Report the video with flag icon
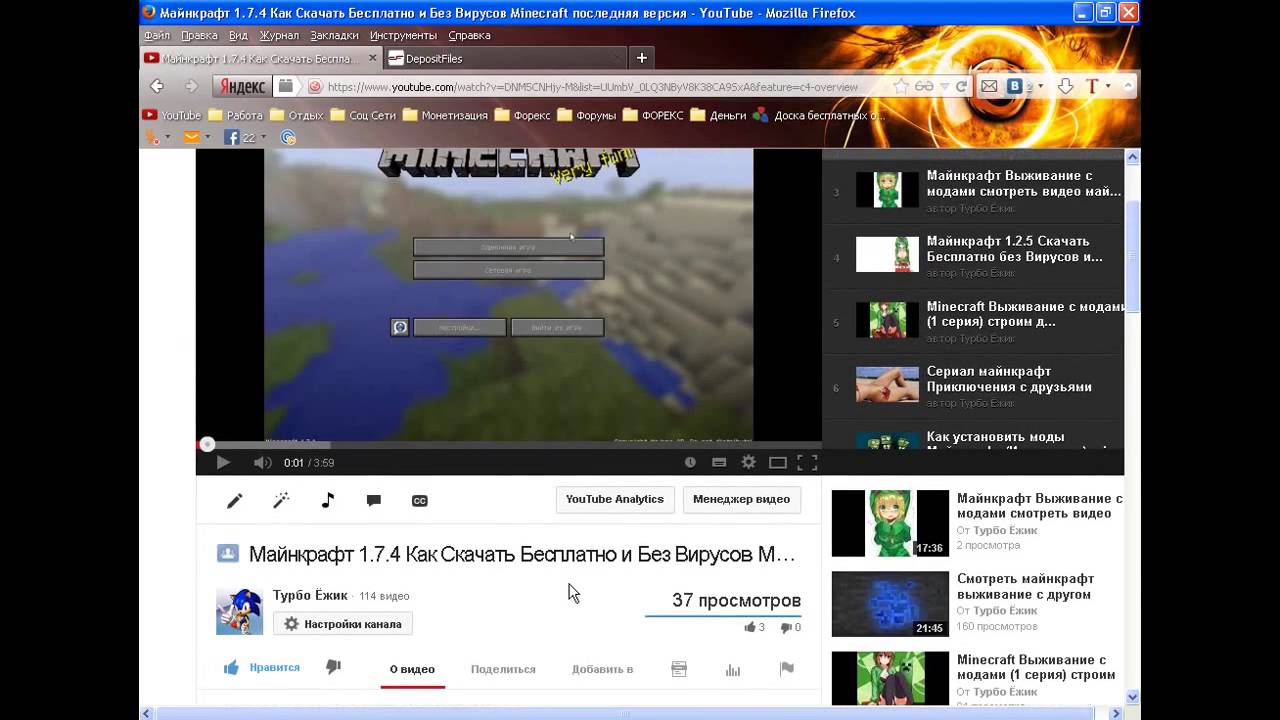Screen dimensions: 1280x720 pyautogui.click(x=787, y=669)
